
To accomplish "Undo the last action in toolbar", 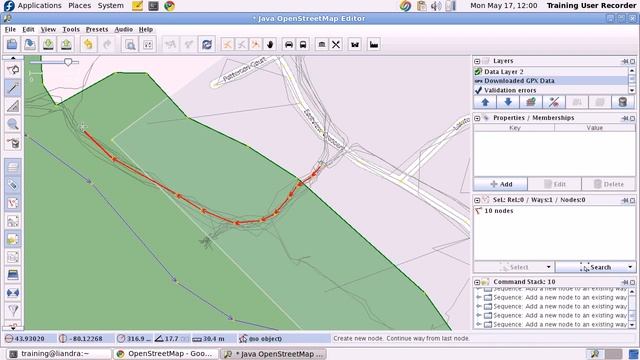I will pyautogui.click(x=88, y=44).
